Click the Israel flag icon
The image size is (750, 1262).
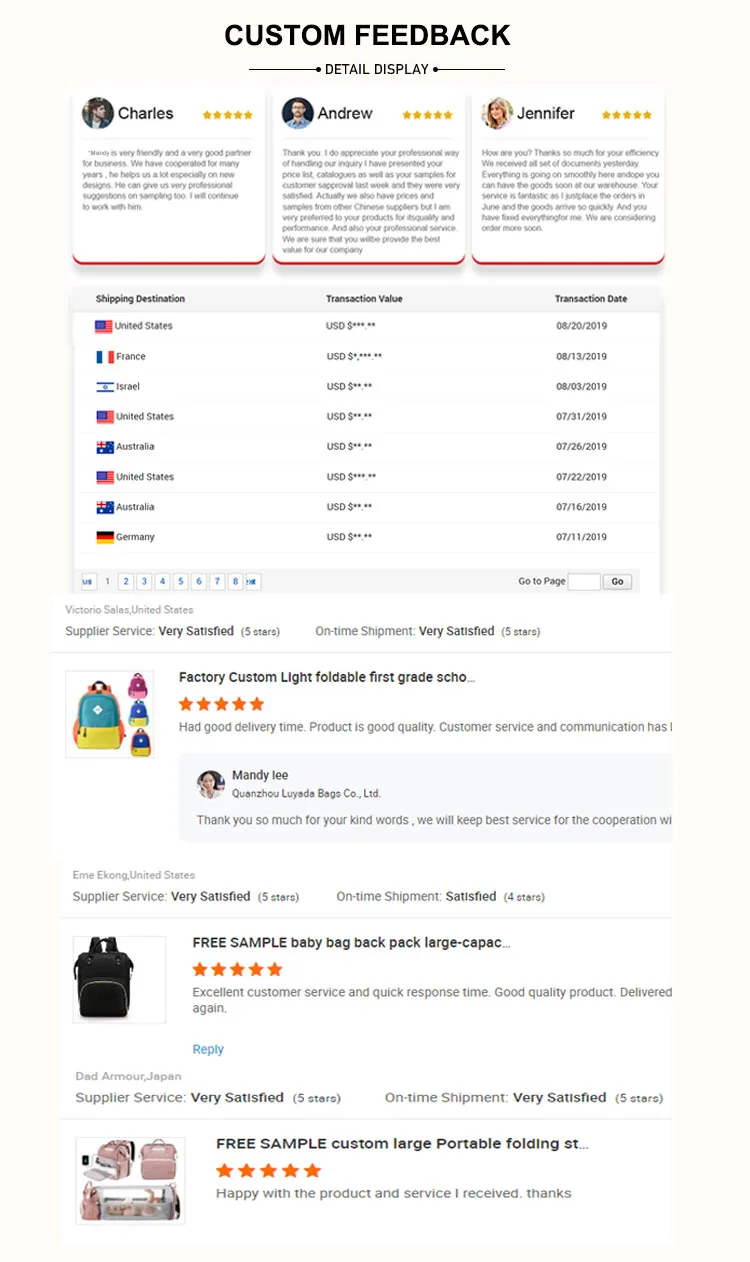tap(105, 387)
